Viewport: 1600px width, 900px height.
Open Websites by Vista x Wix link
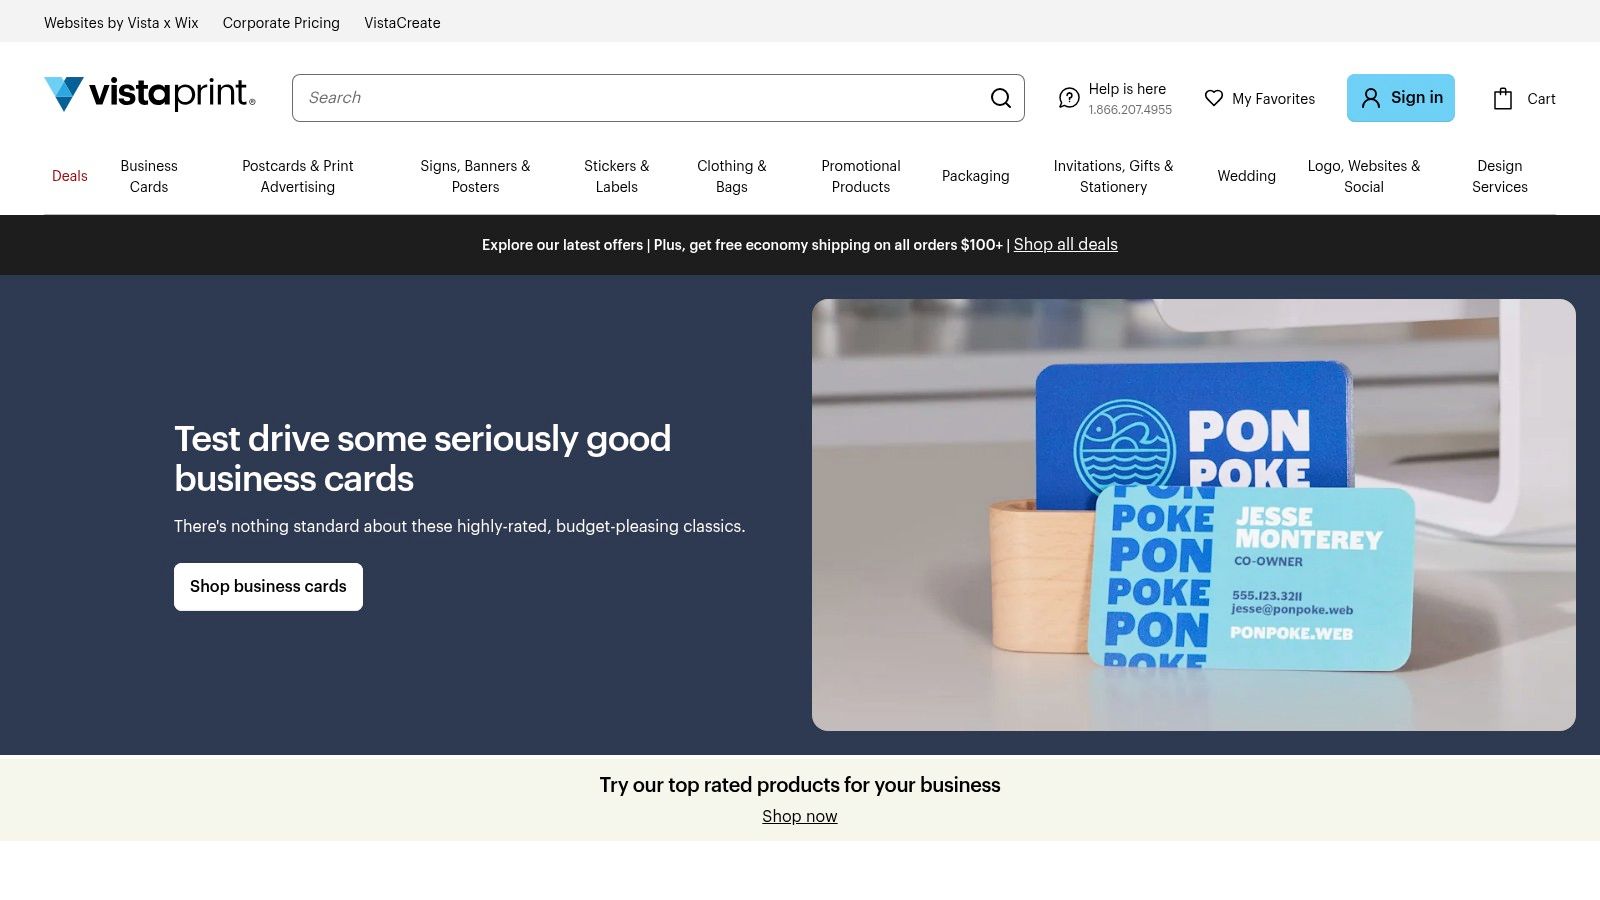tap(121, 22)
